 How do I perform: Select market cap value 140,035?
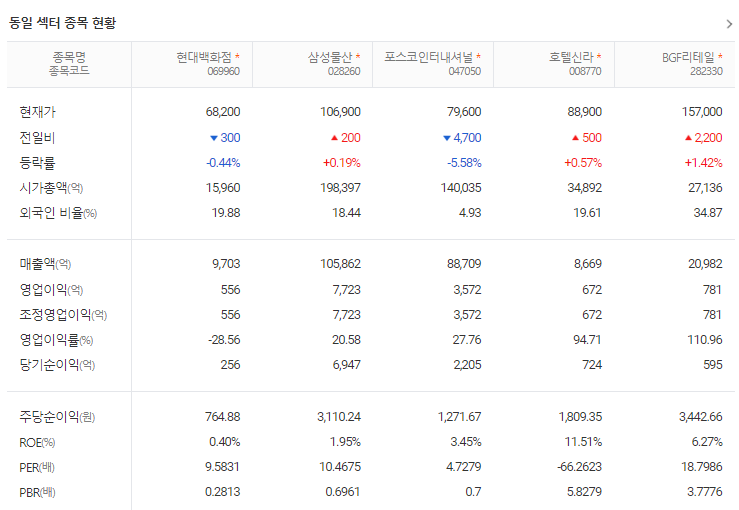click(x=461, y=188)
